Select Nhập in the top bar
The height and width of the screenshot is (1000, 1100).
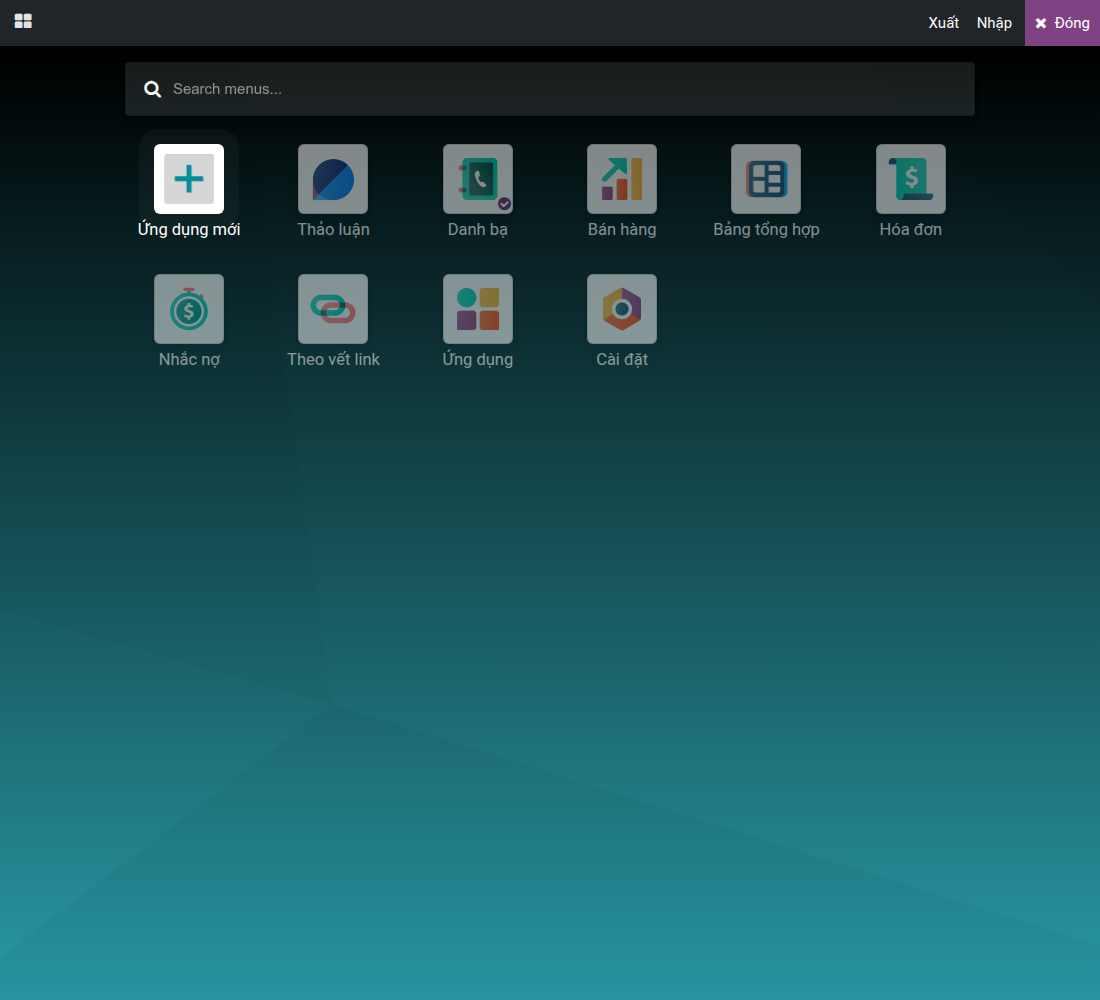click(x=994, y=23)
